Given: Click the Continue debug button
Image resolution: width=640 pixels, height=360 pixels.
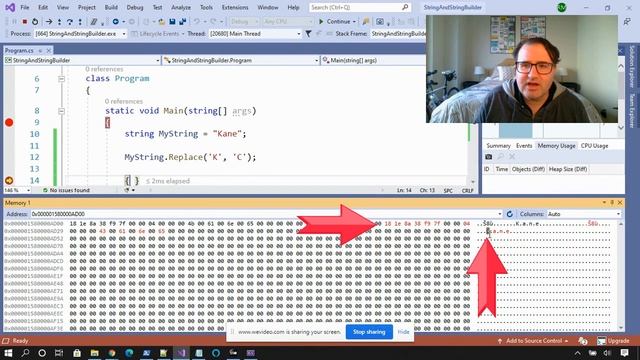Looking at the screenshot, I should pyautogui.click(x=335, y=22).
